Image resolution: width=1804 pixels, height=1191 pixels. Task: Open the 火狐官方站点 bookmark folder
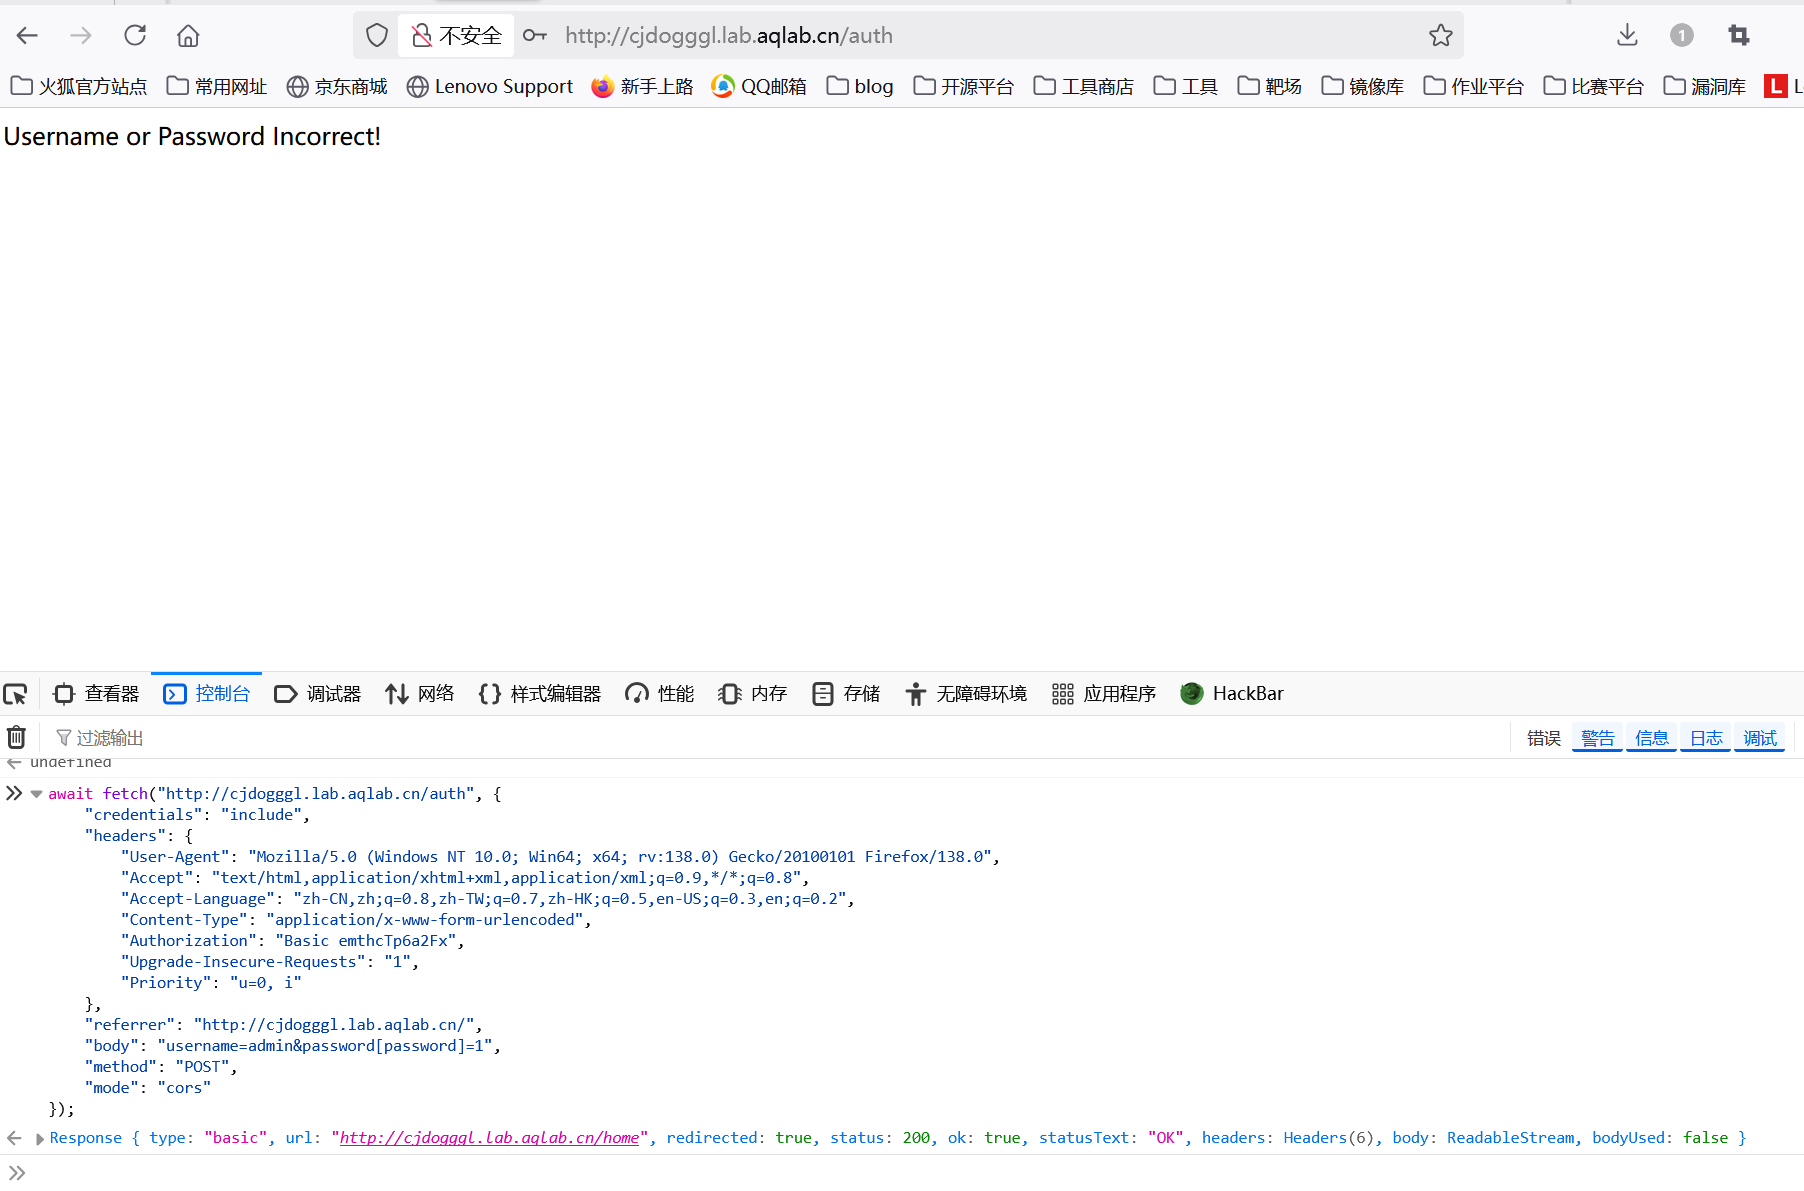click(x=78, y=87)
